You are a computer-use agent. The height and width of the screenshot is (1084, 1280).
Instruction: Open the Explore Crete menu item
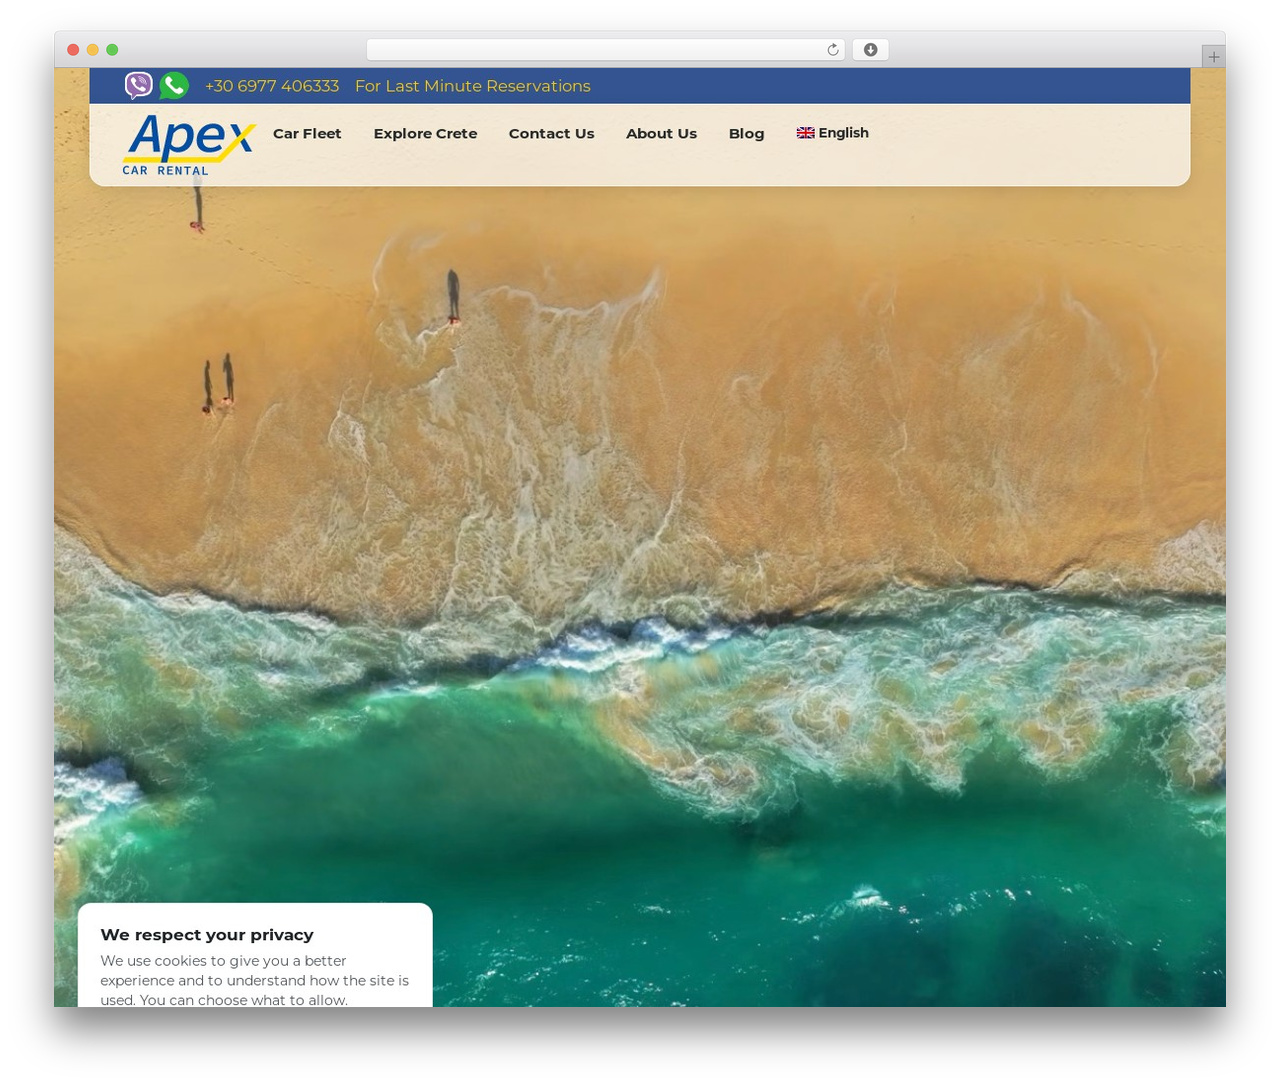(x=425, y=133)
